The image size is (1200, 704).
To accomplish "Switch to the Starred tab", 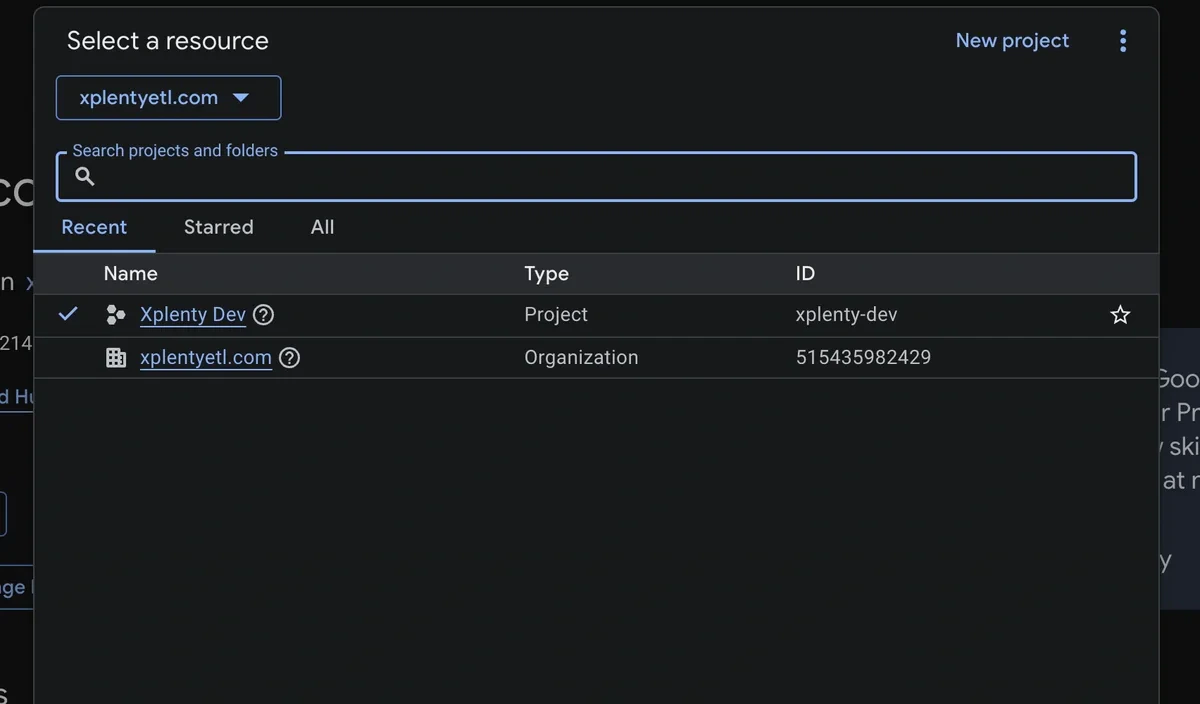I will [218, 227].
